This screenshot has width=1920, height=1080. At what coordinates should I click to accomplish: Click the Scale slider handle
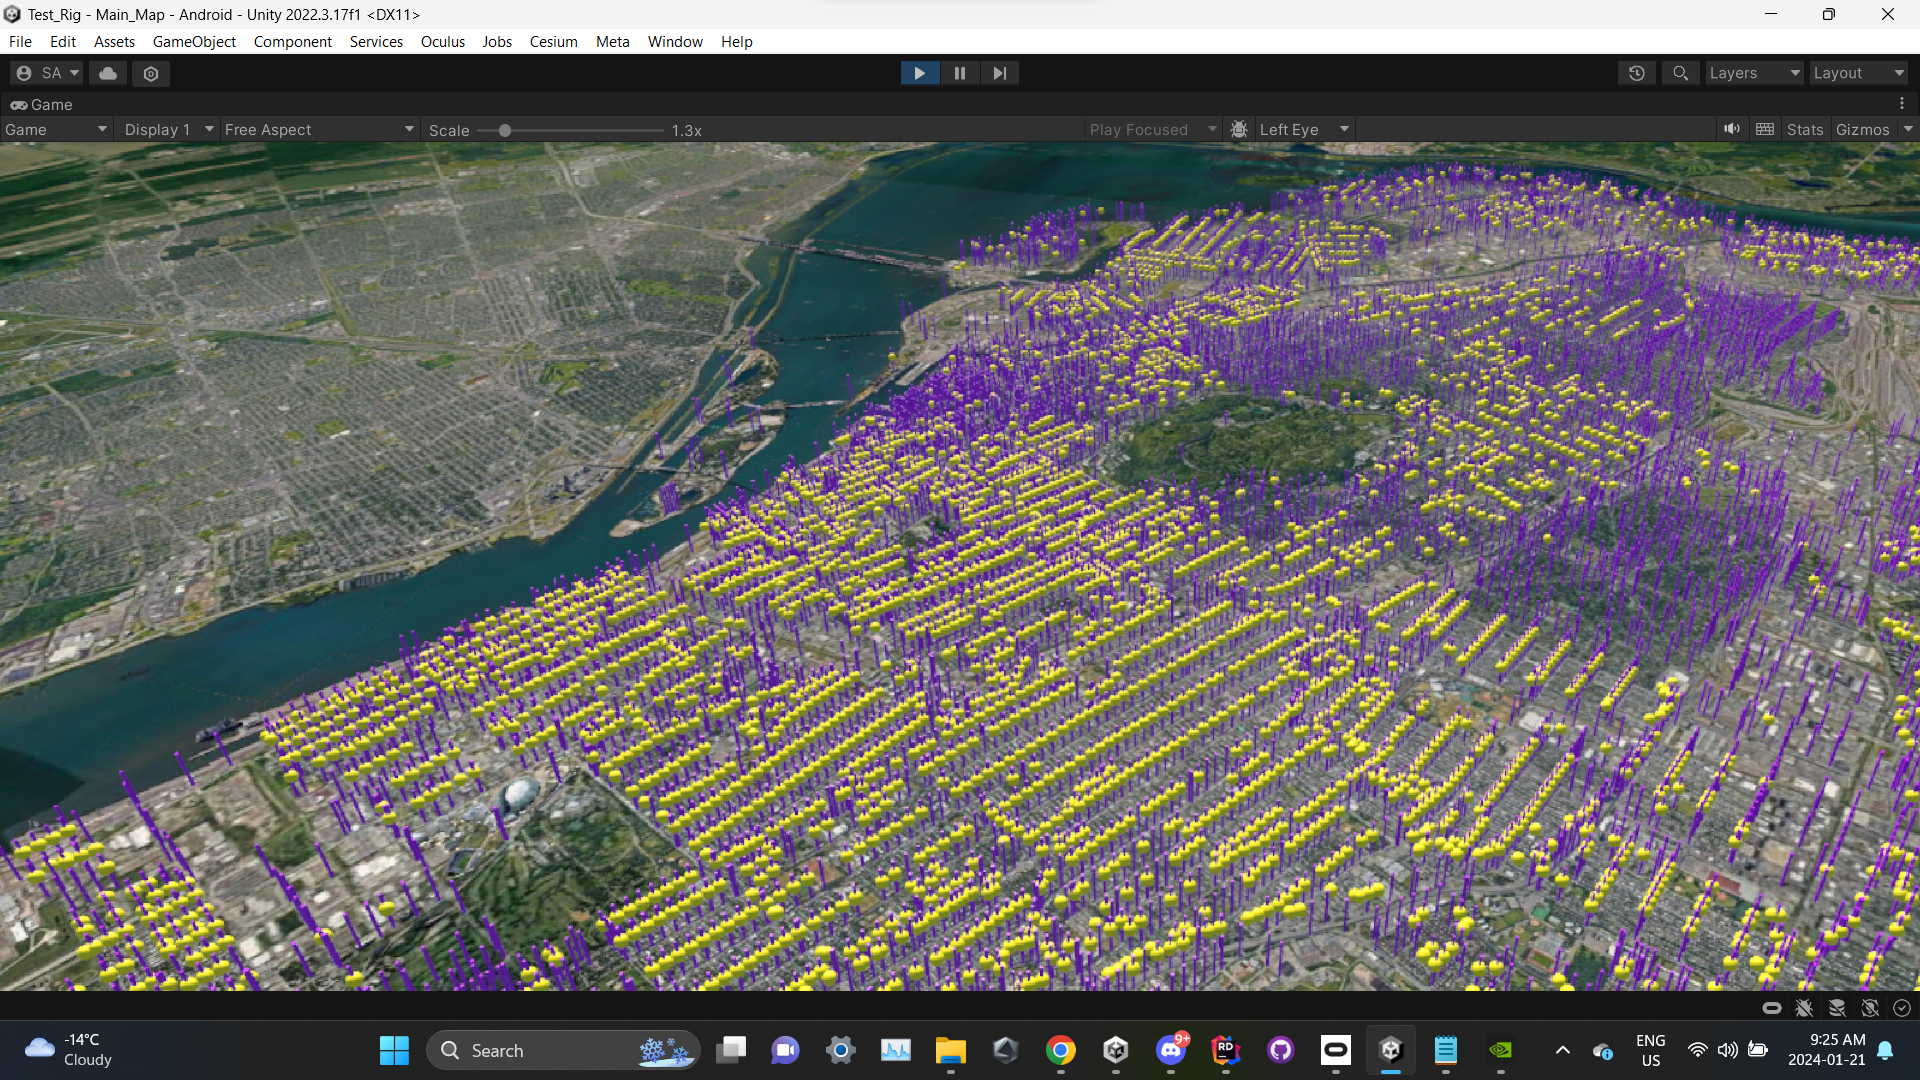[505, 130]
